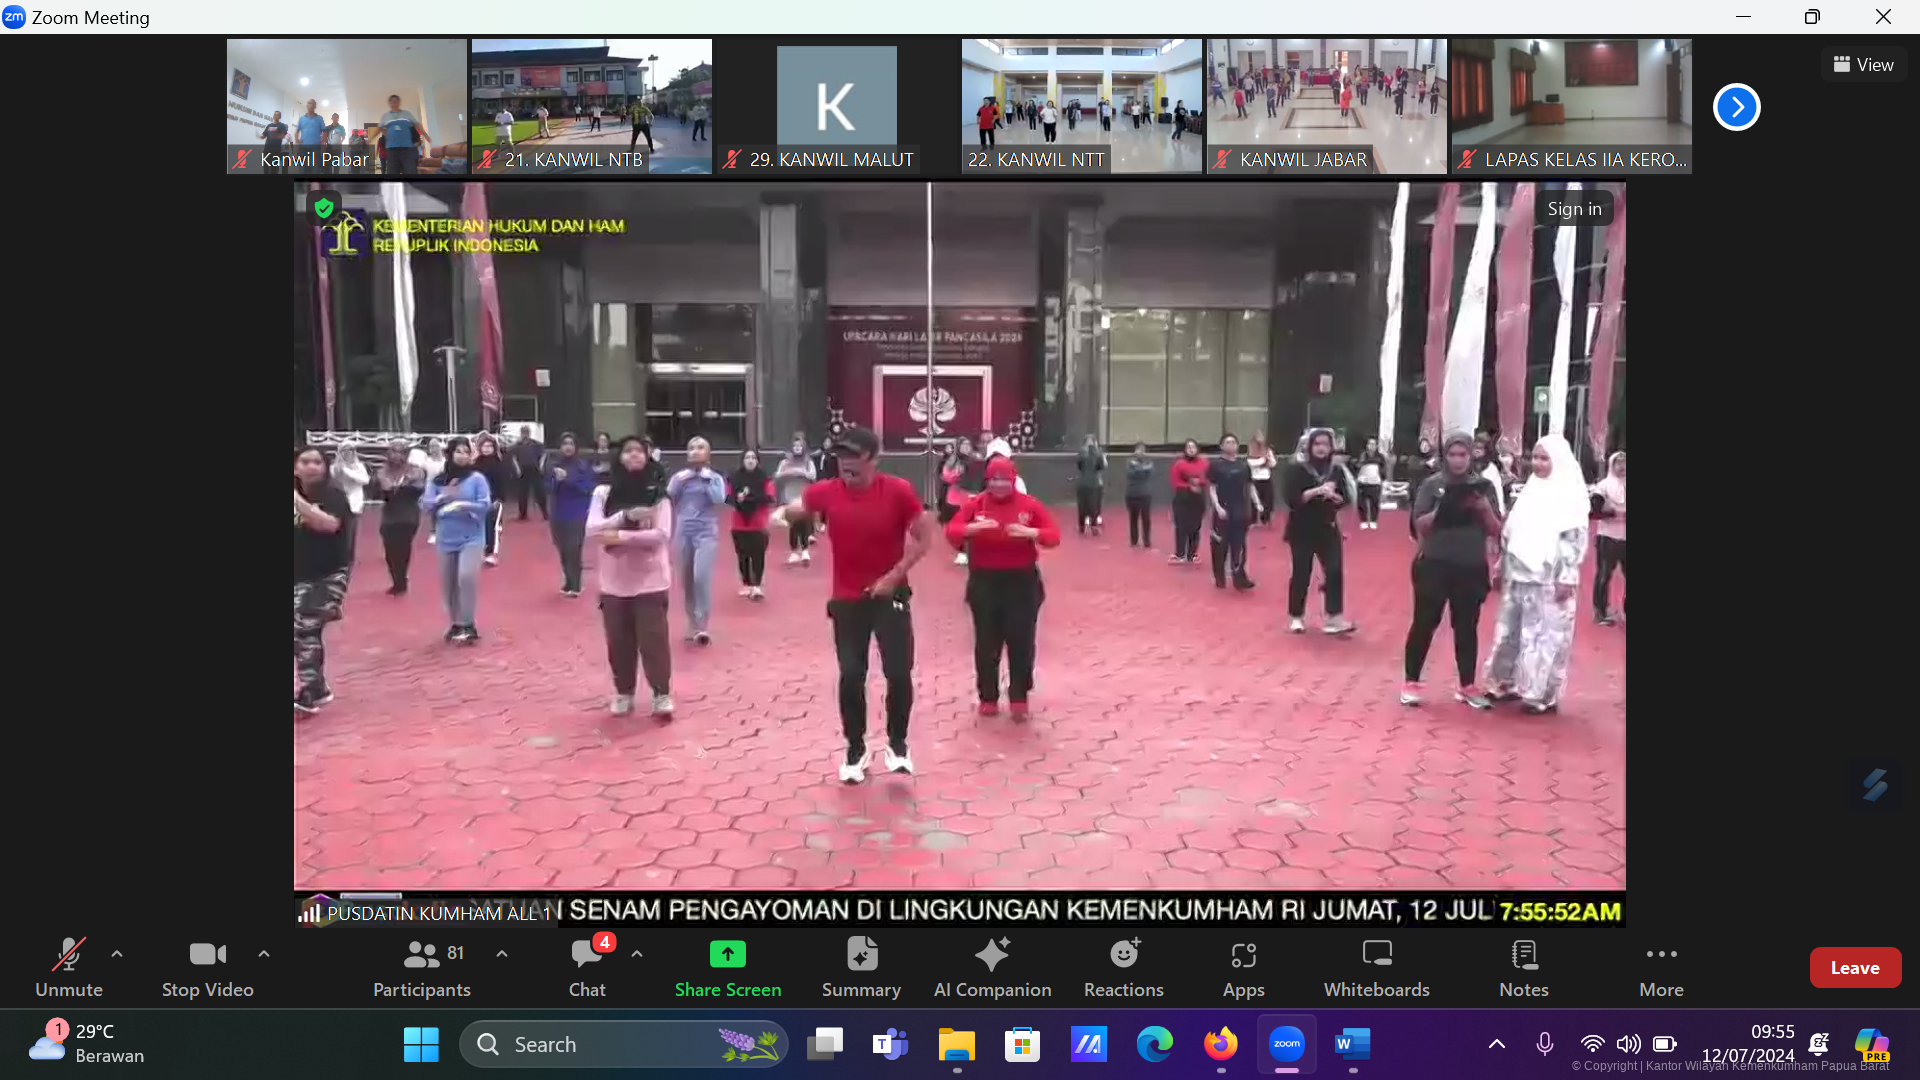
Task: Click the Sign in button on shared screen
Action: (x=1574, y=209)
